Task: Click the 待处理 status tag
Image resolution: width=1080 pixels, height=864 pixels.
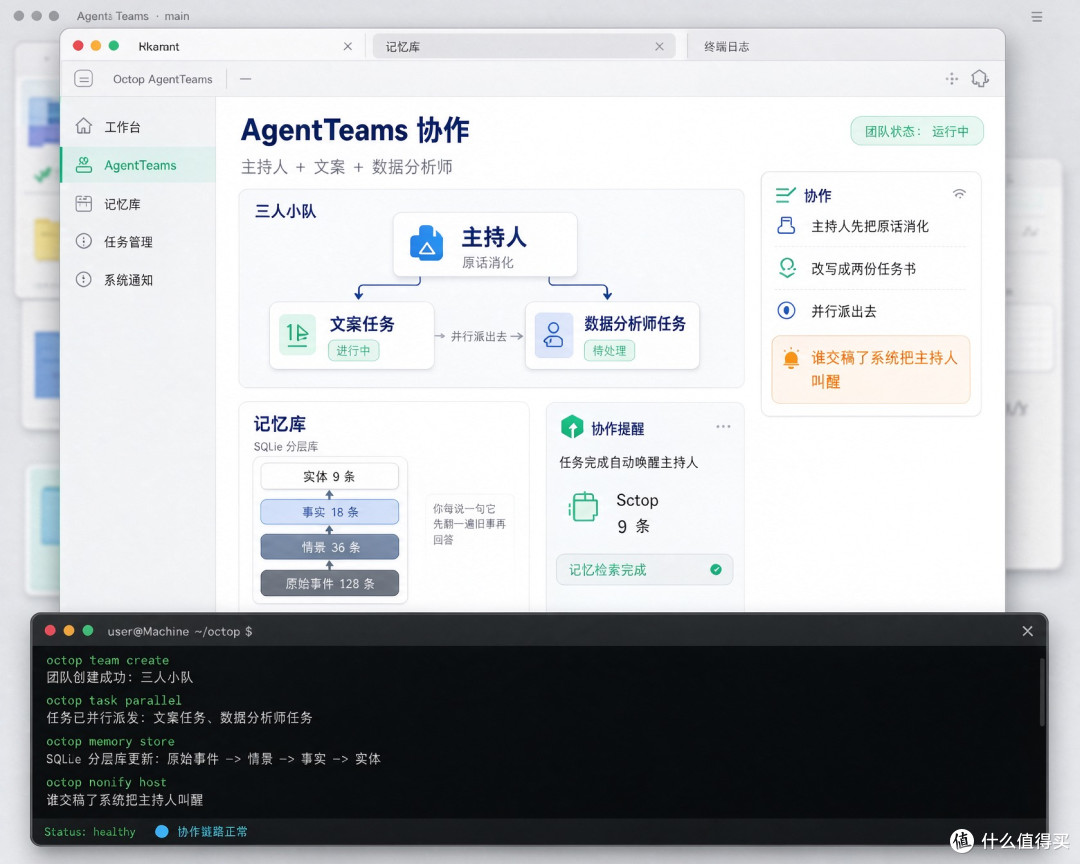Action: (610, 351)
